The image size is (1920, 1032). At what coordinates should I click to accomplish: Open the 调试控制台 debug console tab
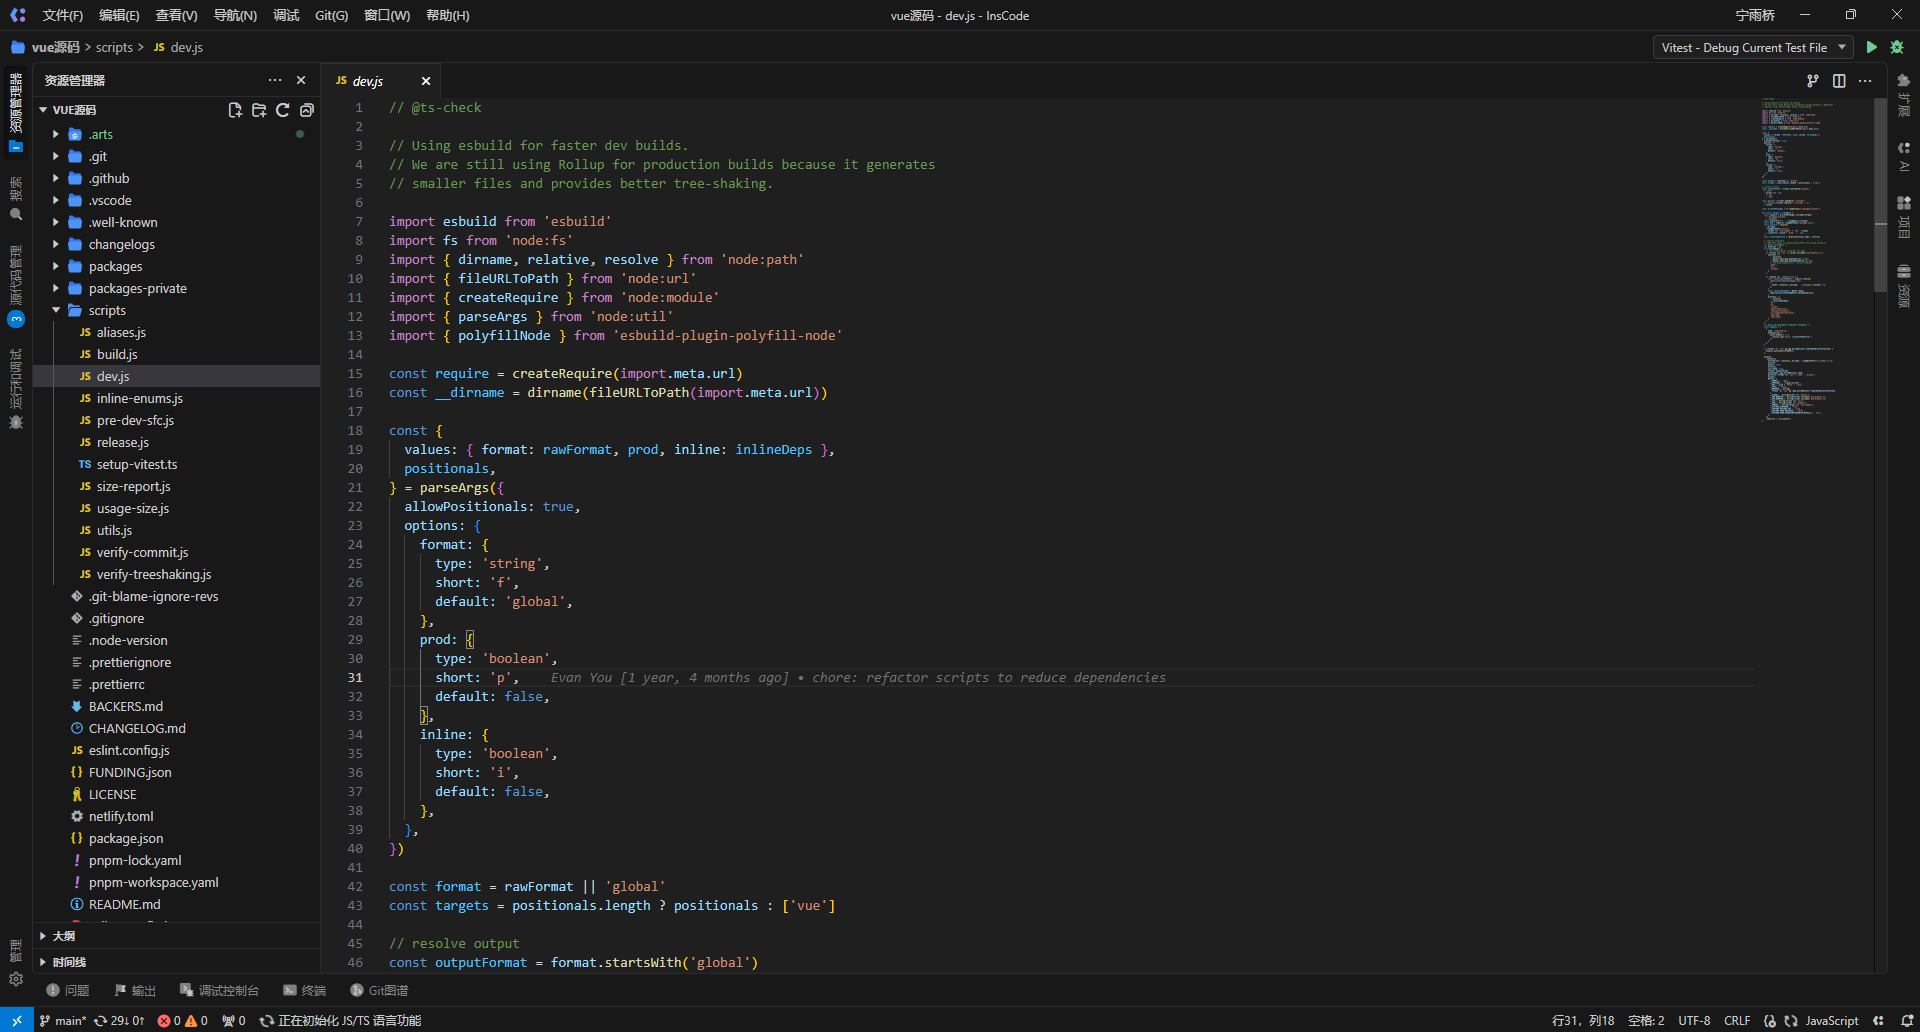click(219, 990)
